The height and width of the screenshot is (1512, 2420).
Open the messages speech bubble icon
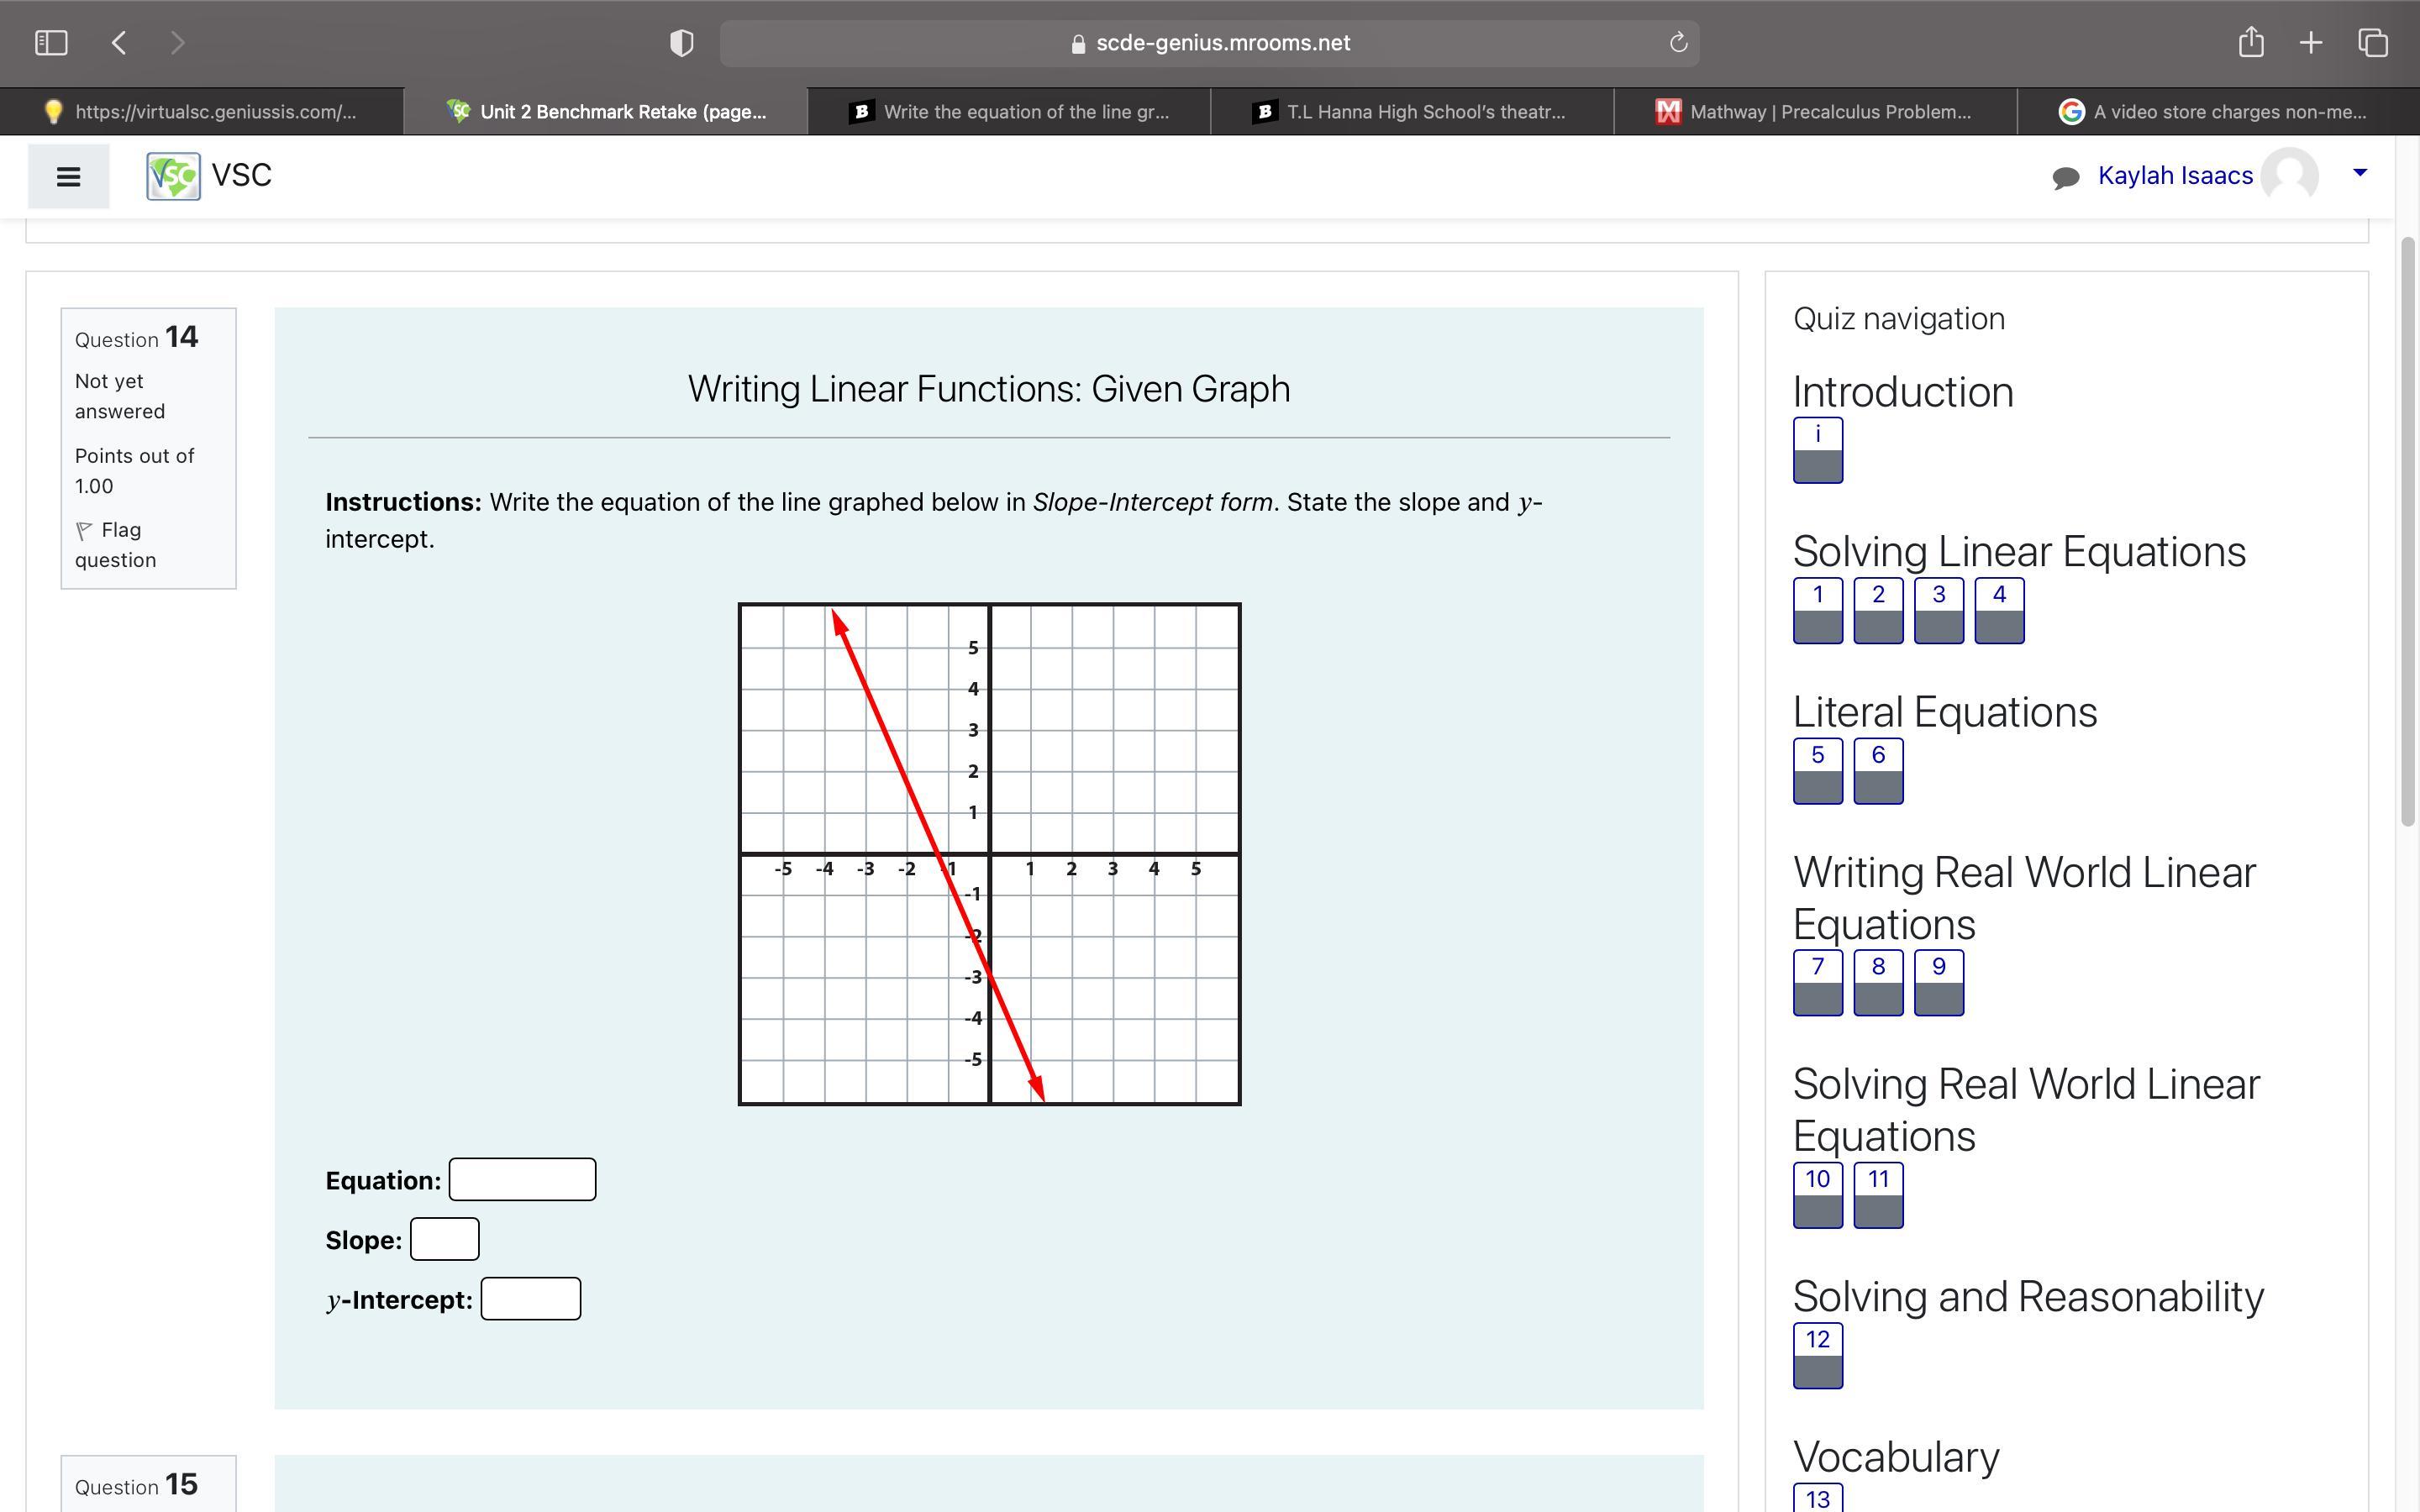click(2065, 177)
